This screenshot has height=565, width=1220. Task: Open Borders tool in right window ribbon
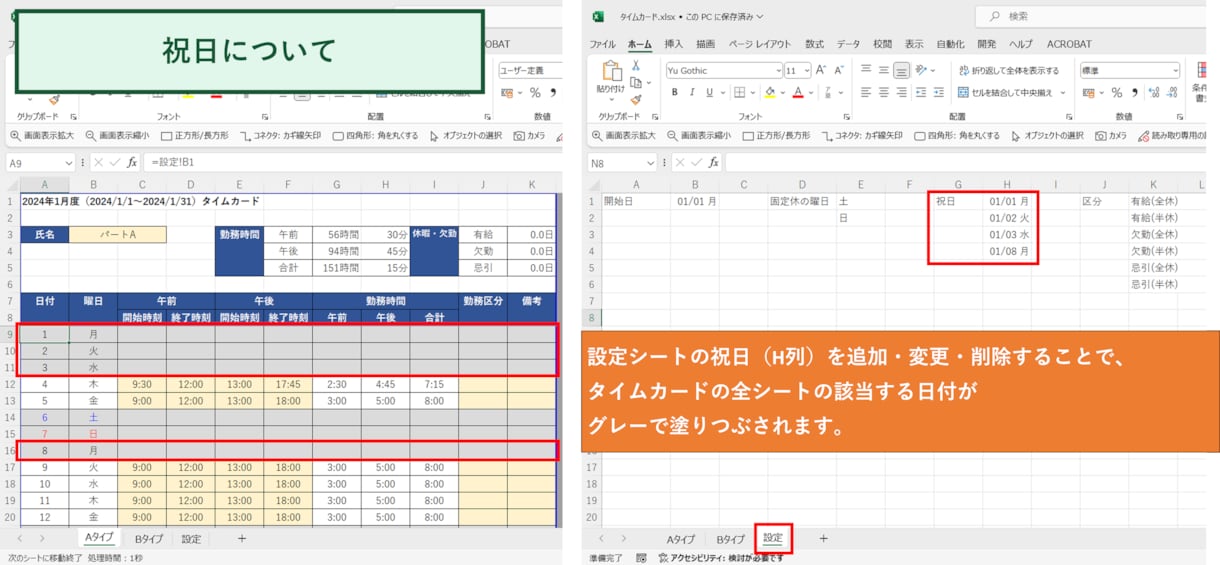point(739,92)
